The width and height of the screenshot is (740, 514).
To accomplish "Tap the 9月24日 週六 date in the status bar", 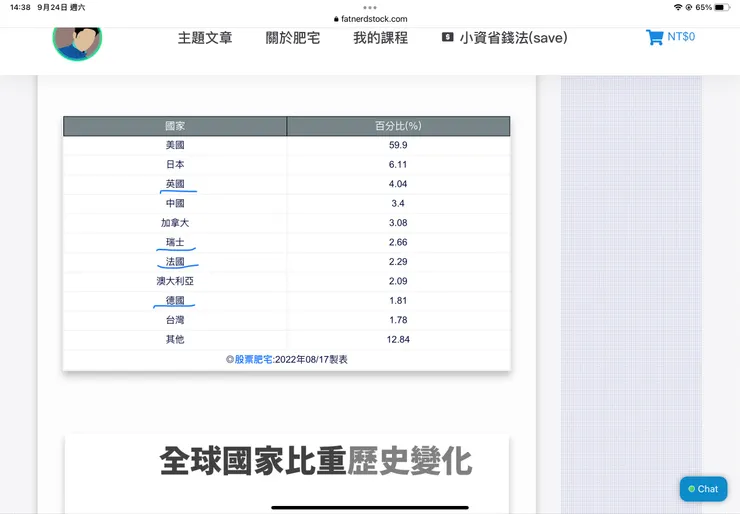I will point(61,8).
